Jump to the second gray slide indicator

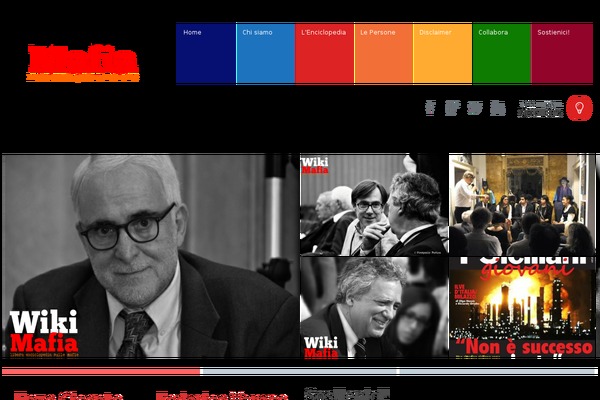(299, 371)
